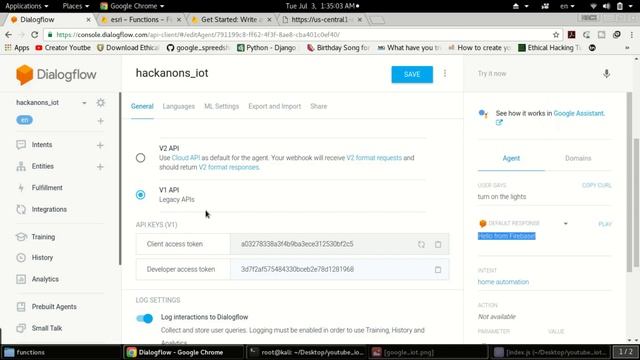This screenshot has height=360, width=640.
Task: Open the Cloud API link
Action: [x=186, y=158]
